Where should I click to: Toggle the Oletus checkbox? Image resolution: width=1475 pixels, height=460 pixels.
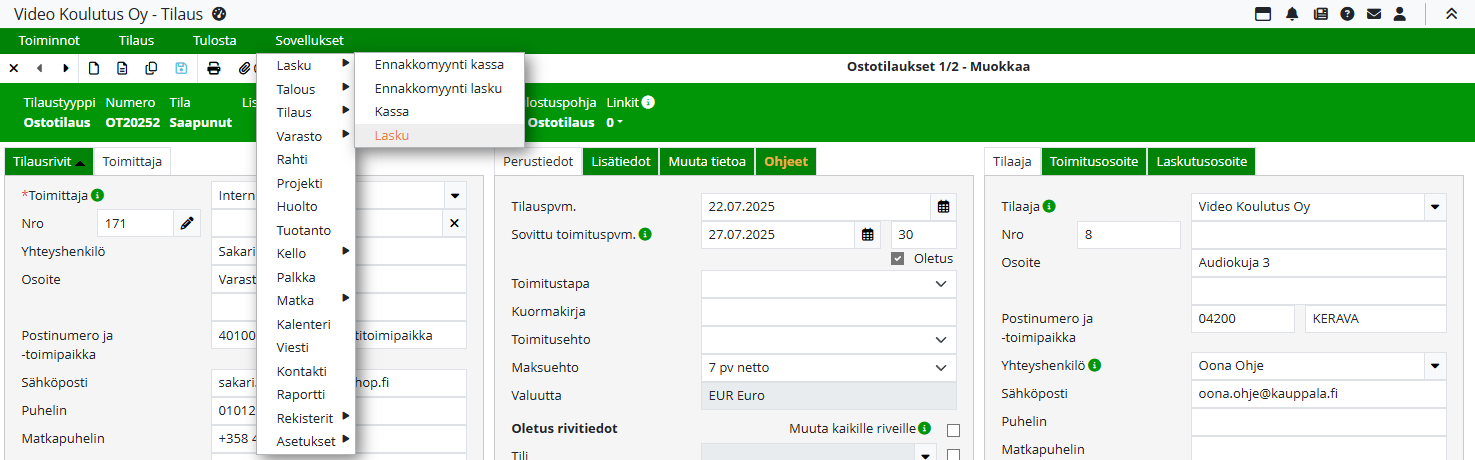click(x=898, y=259)
